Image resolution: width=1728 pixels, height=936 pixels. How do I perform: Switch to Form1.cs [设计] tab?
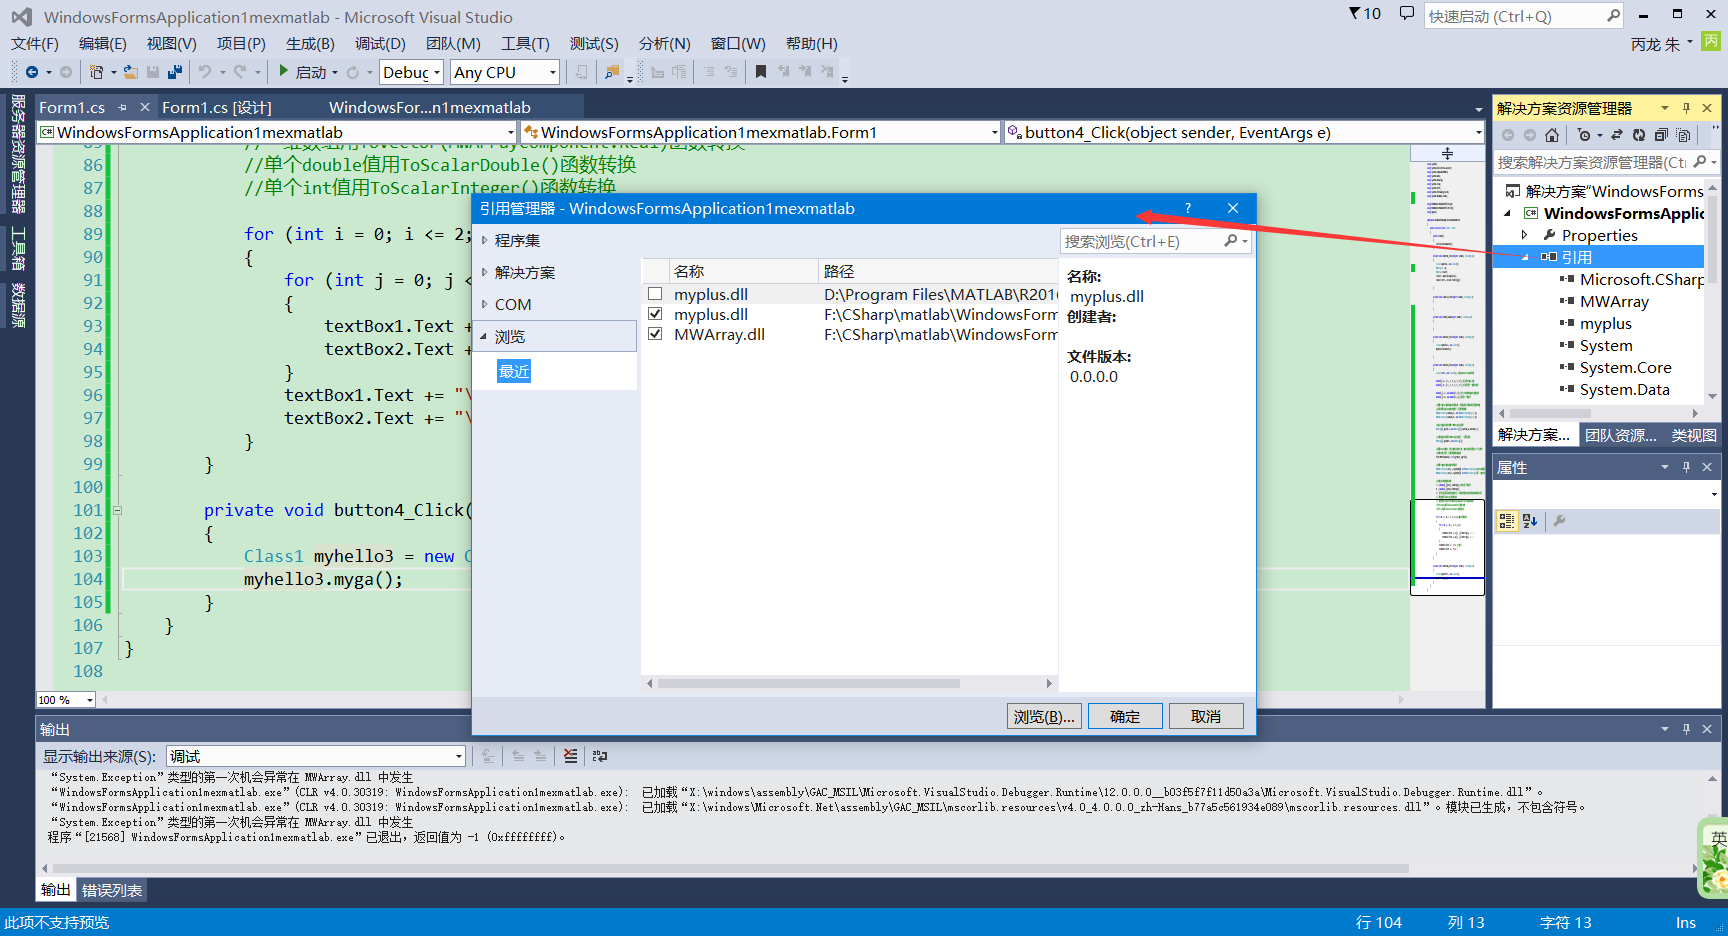[x=217, y=107]
